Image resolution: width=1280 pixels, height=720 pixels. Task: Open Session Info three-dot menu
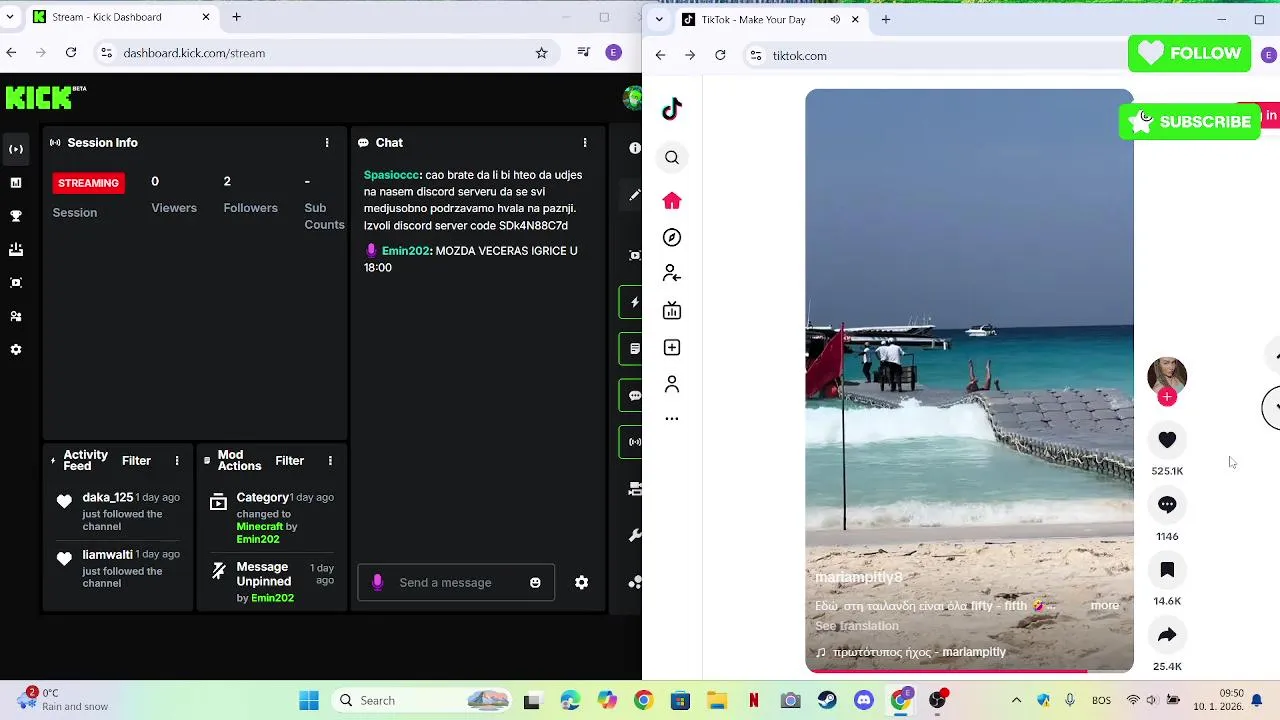[x=326, y=143]
